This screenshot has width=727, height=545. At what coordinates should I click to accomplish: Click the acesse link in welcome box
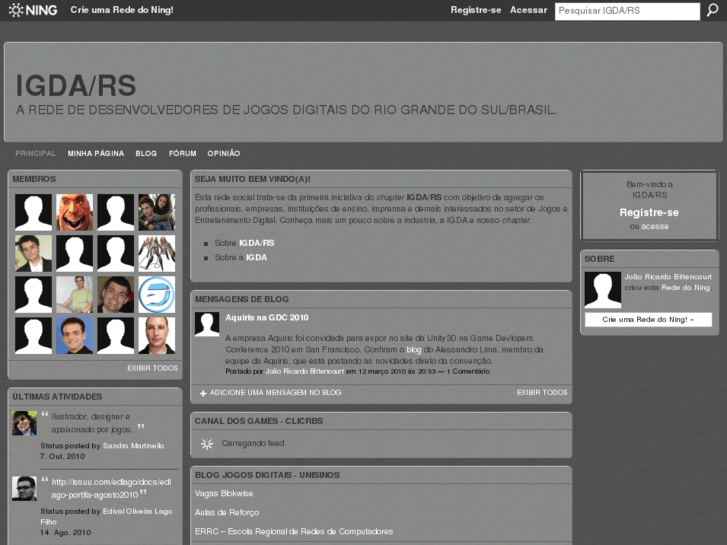point(655,226)
